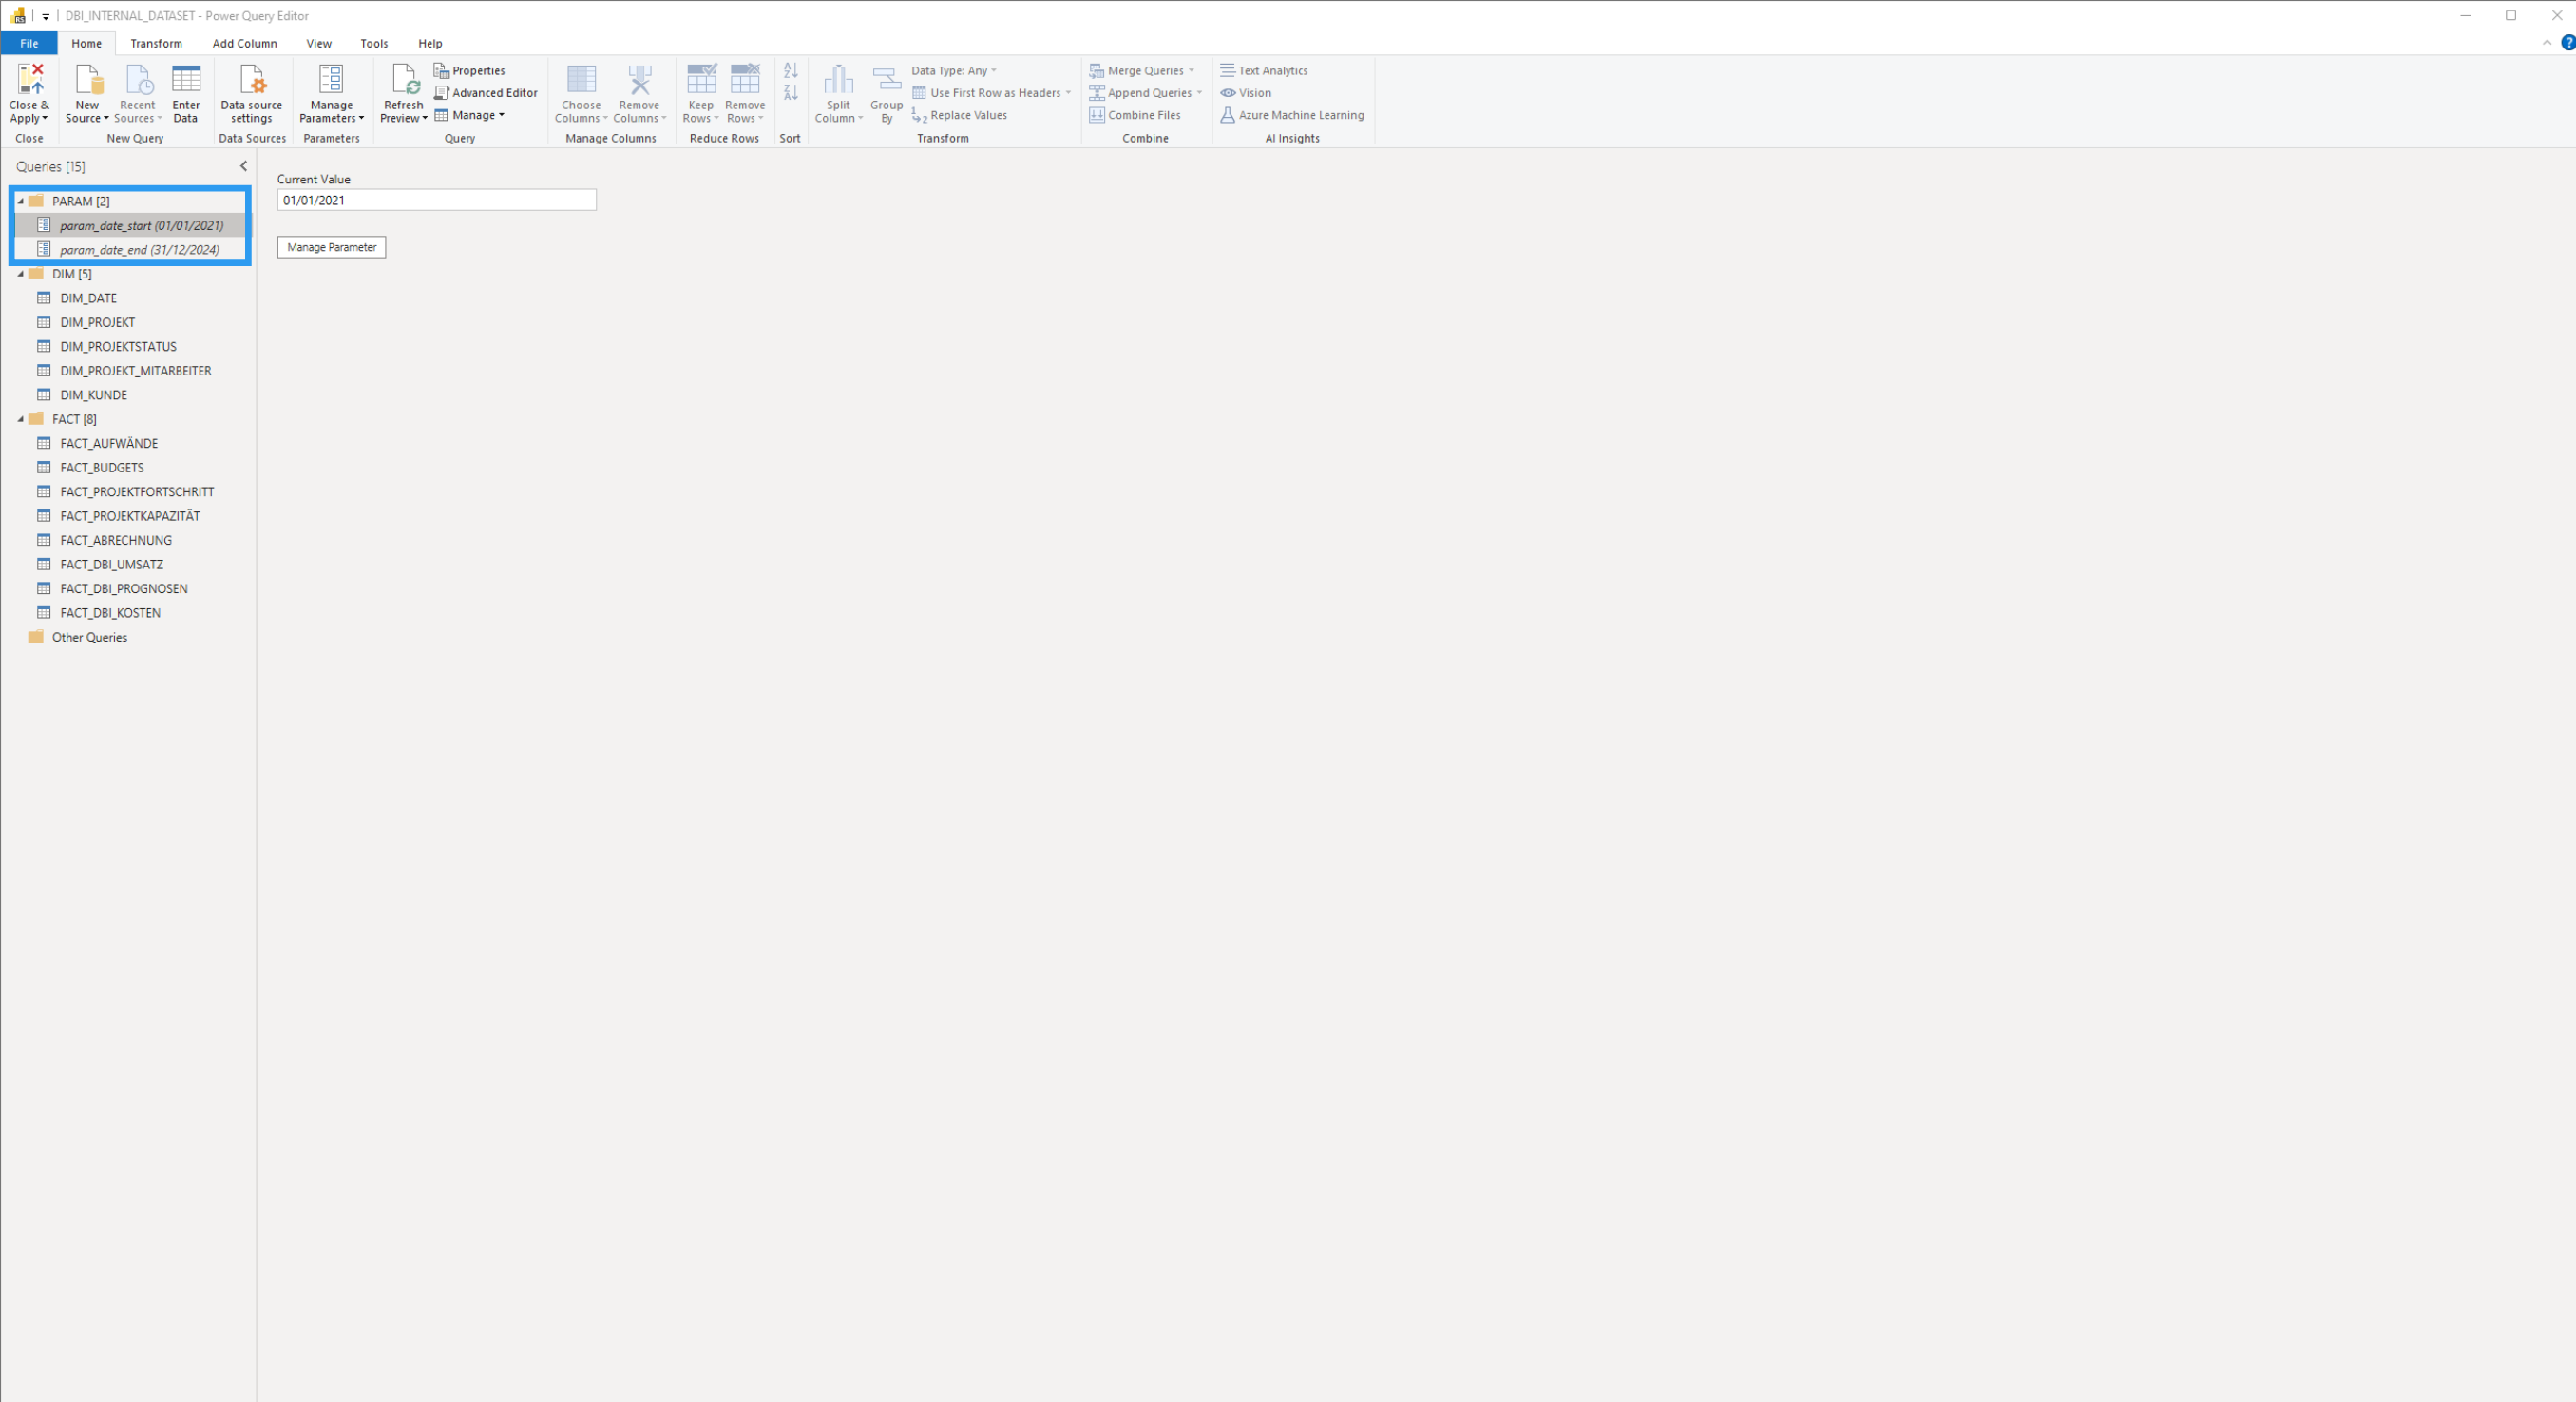Sort ascending A to Z
Image resolution: width=2576 pixels, height=1402 pixels.
click(x=791, y=71)
